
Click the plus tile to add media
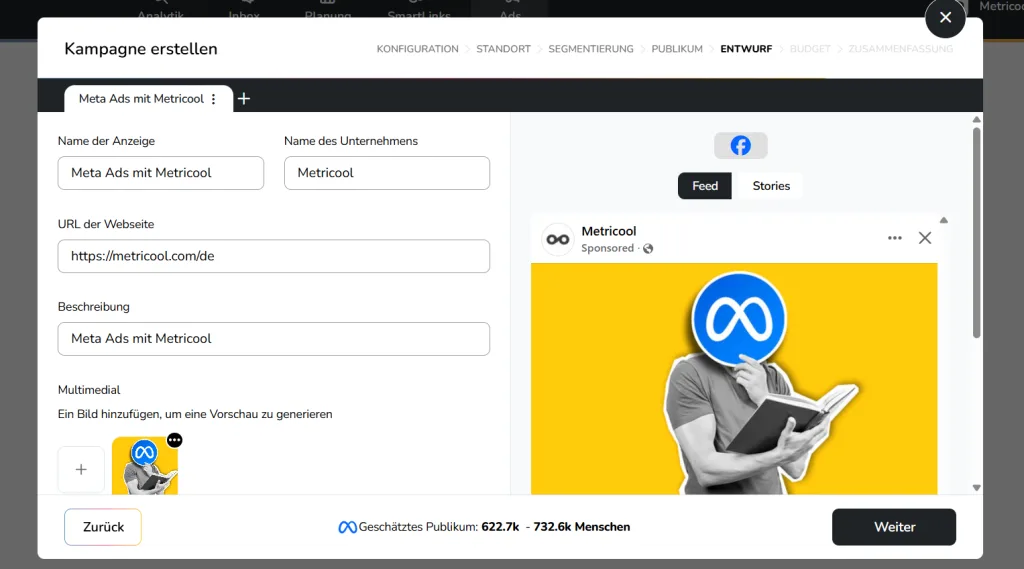click(81, 469)
